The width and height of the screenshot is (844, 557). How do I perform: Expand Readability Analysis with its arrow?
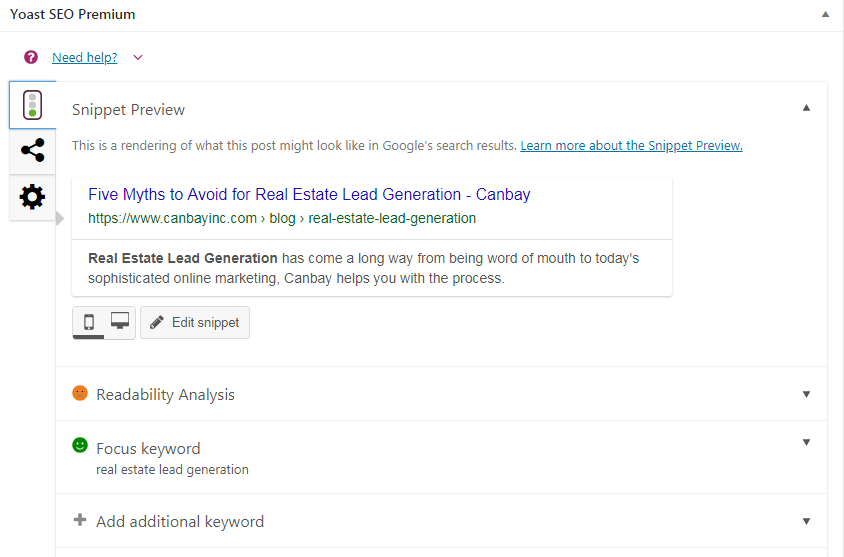point(806,394)
